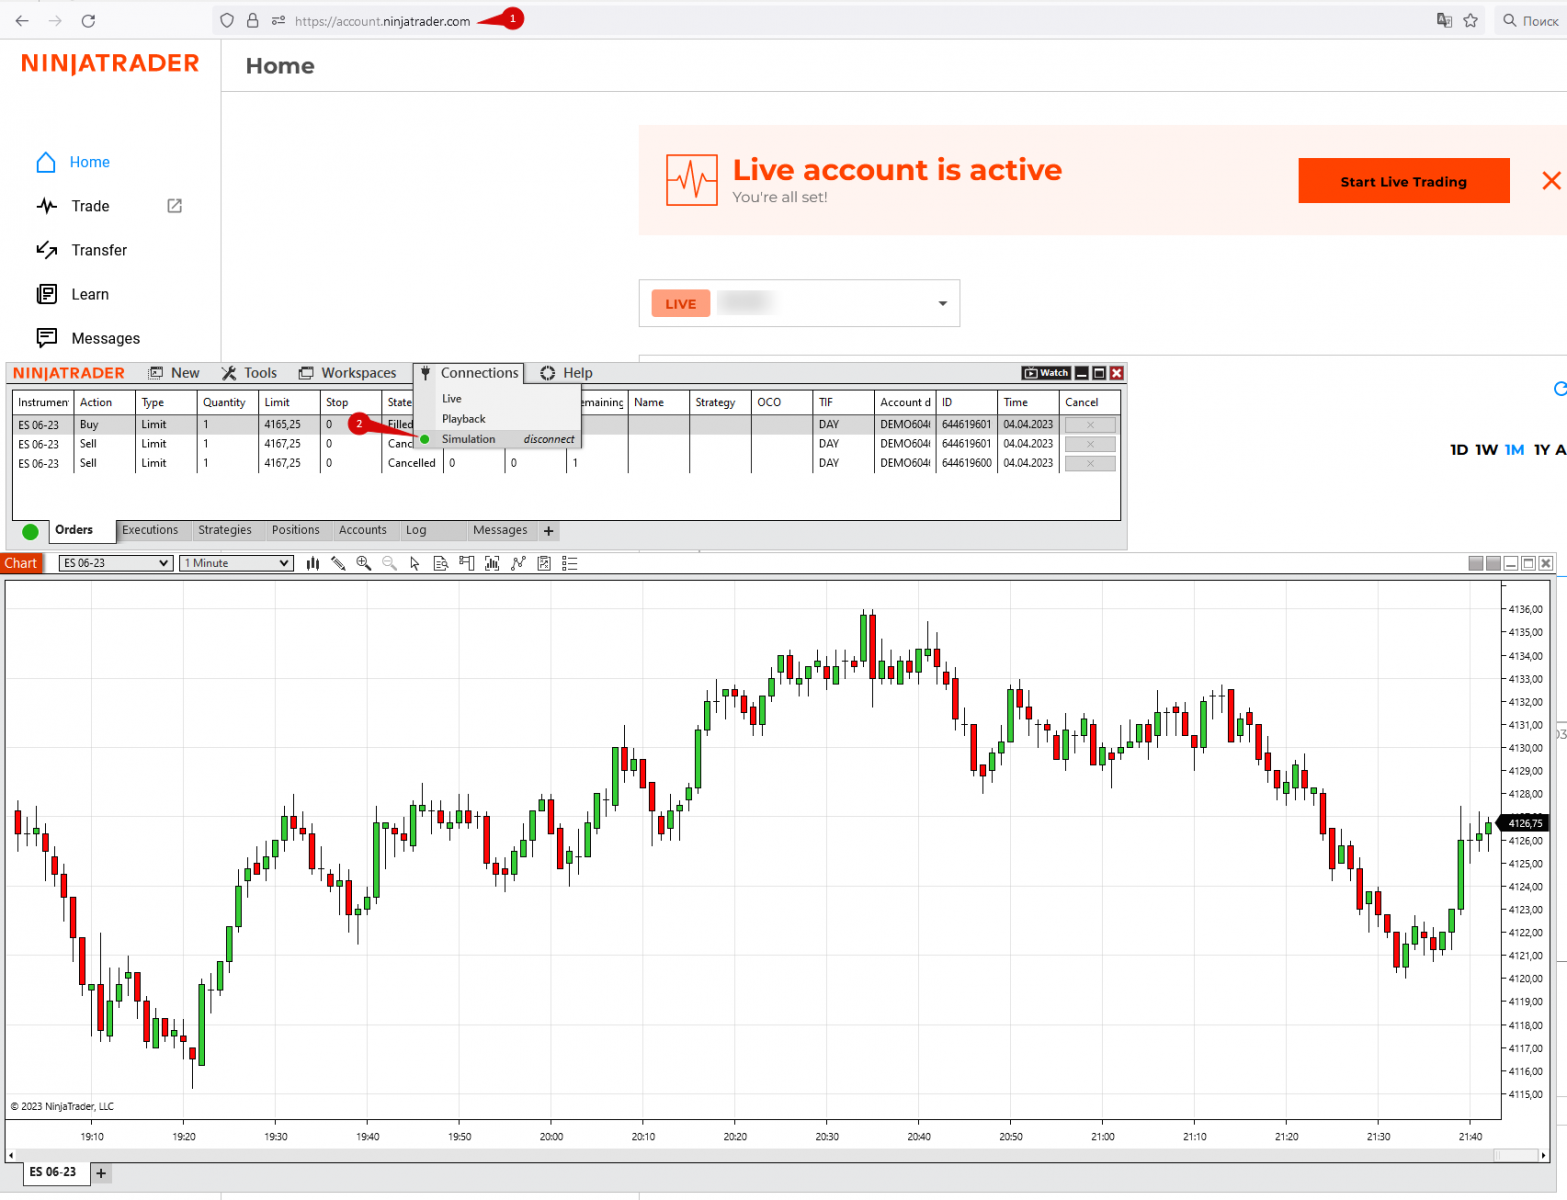
Task: Add a new Control Center tab with plus
Action: coord(548,531)
